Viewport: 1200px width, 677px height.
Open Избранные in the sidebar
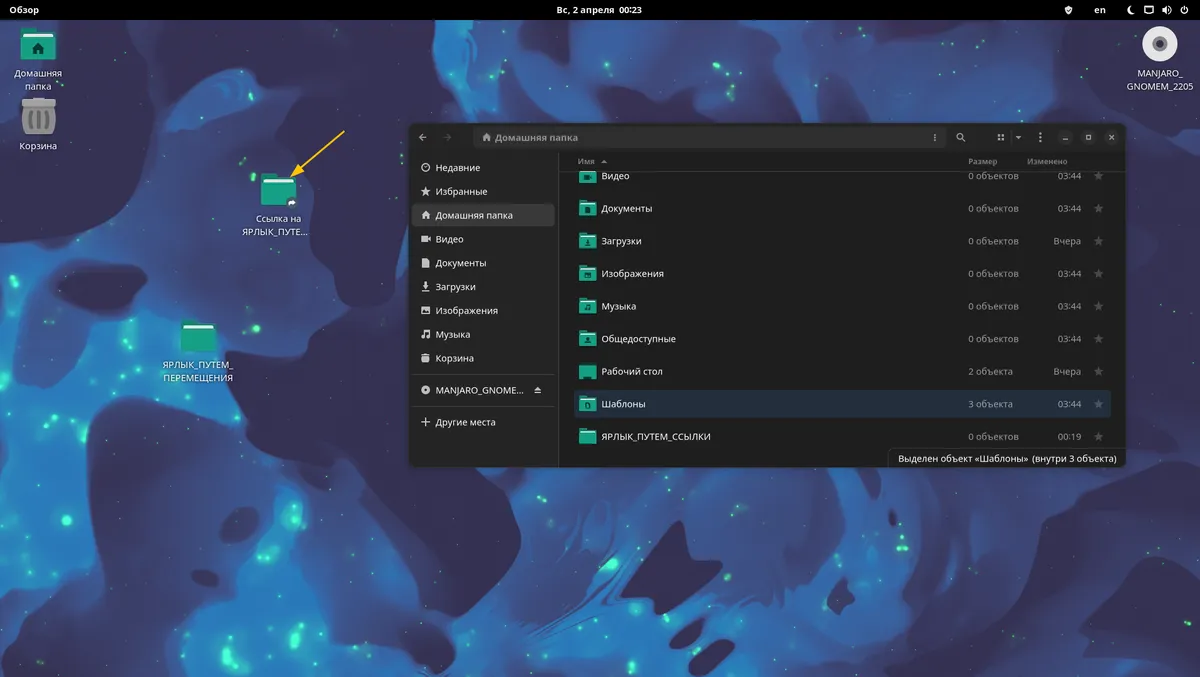[483, 191]
